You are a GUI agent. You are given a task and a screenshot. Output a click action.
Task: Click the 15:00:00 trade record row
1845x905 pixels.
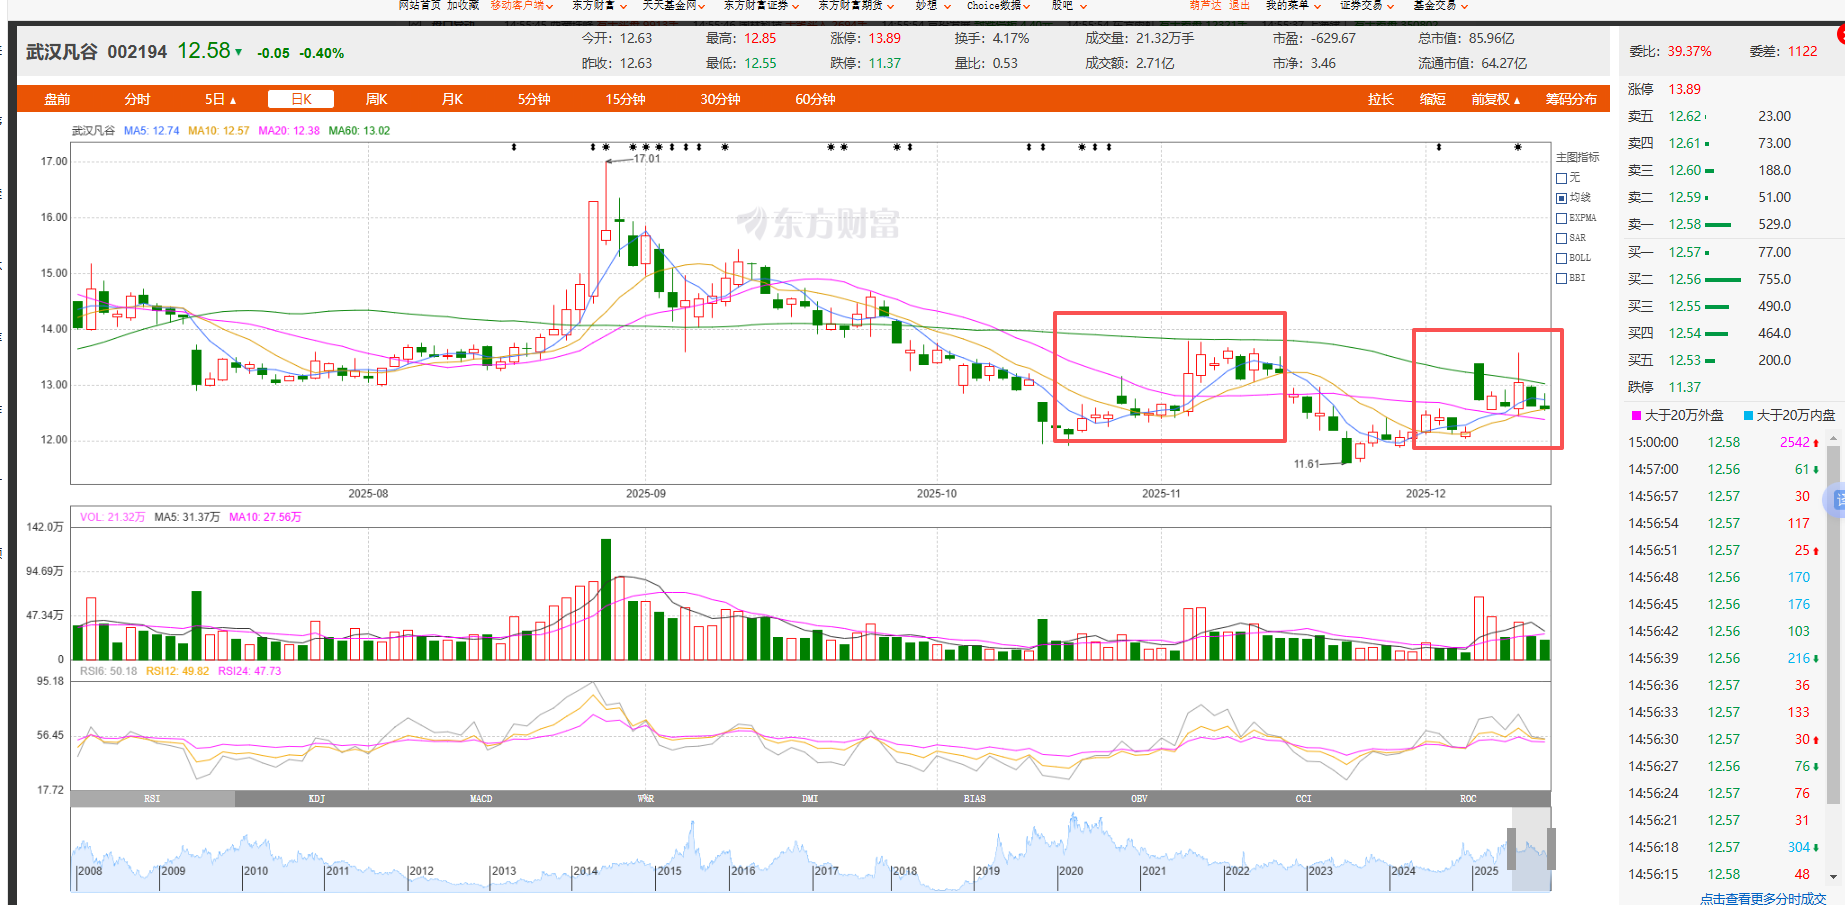coord(1725,442)
